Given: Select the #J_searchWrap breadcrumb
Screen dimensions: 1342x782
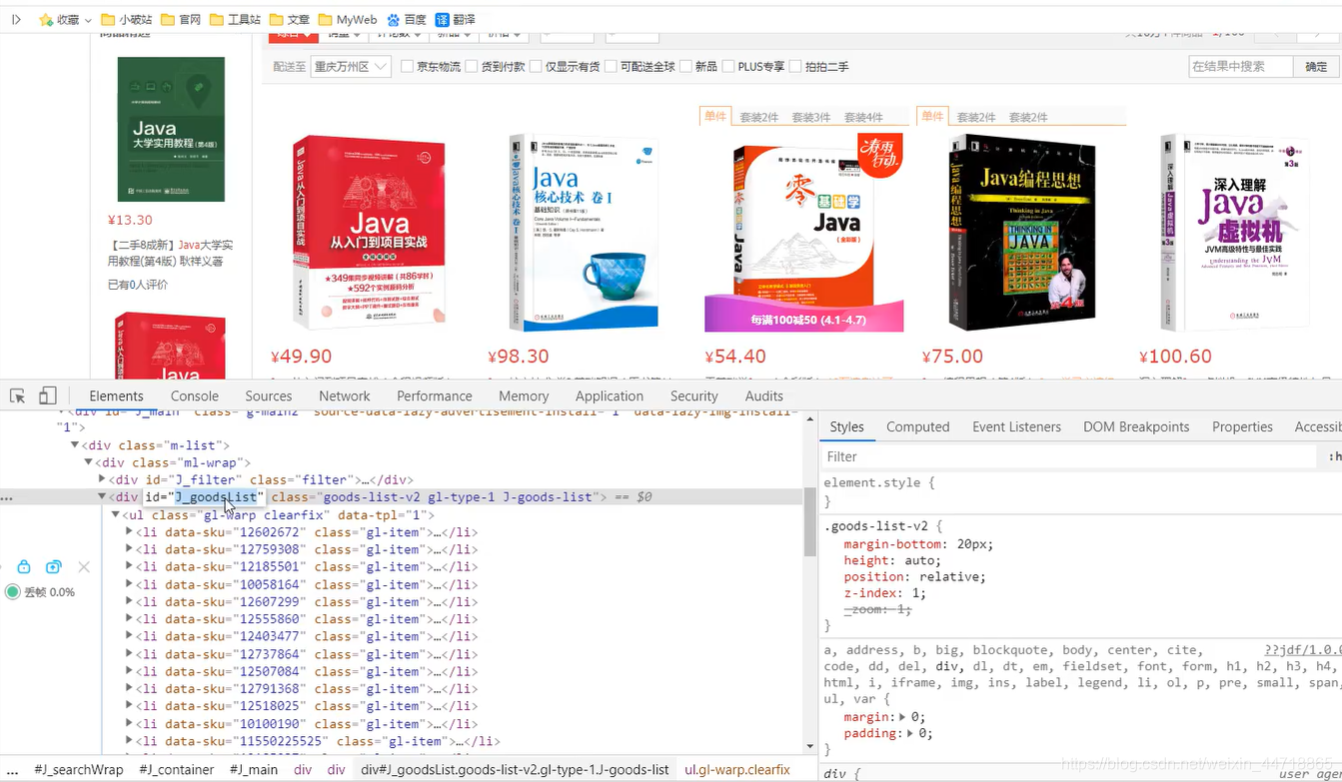Looking at the screenshot, I should [x=79, y=770].
